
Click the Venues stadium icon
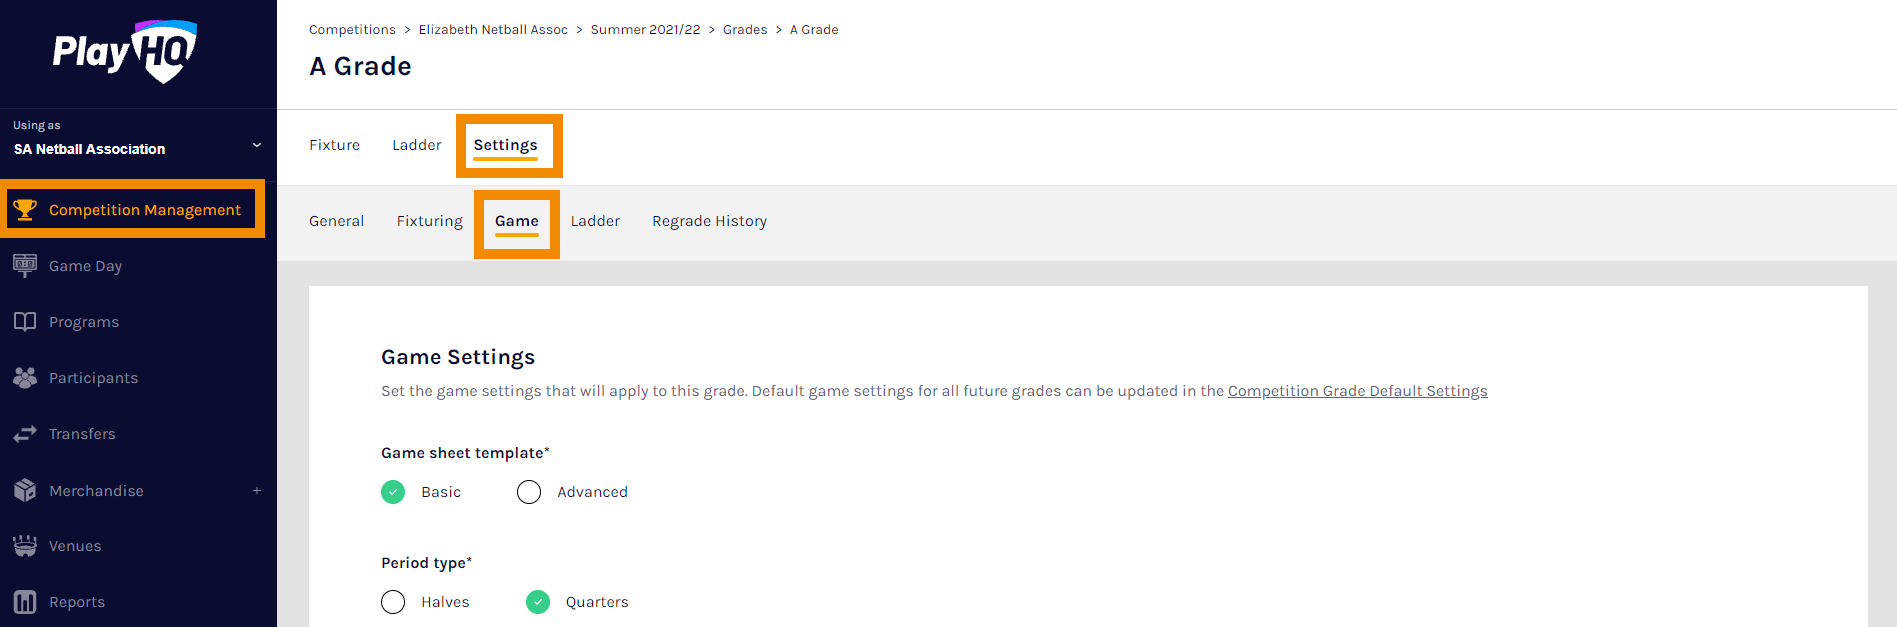tap(25, 546)
